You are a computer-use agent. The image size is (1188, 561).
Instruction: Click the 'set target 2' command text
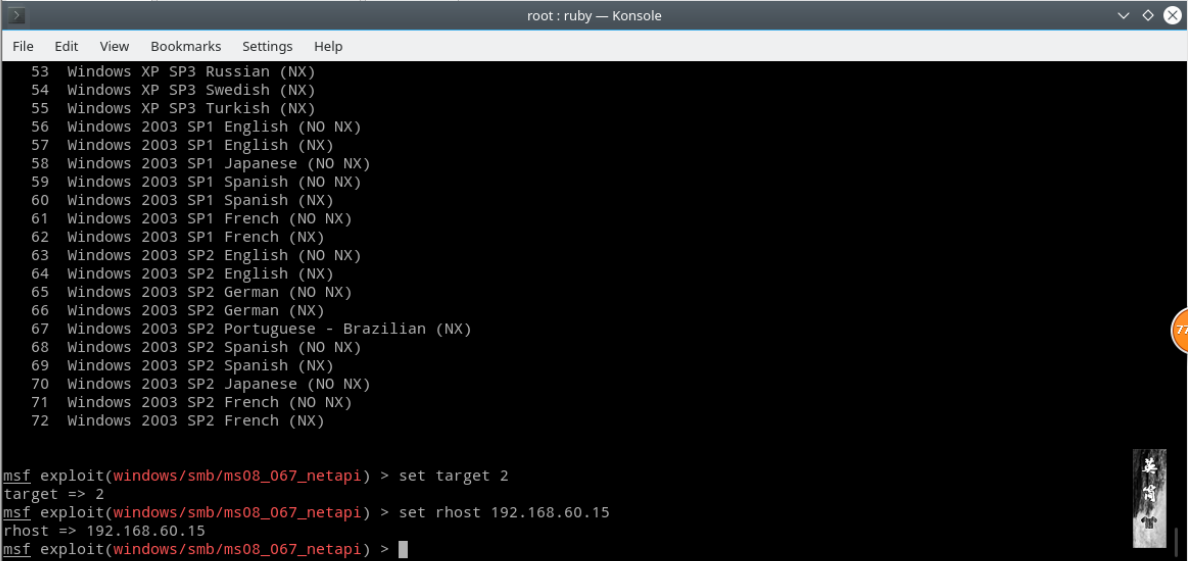pyautogui.click(x=453, y=476)
